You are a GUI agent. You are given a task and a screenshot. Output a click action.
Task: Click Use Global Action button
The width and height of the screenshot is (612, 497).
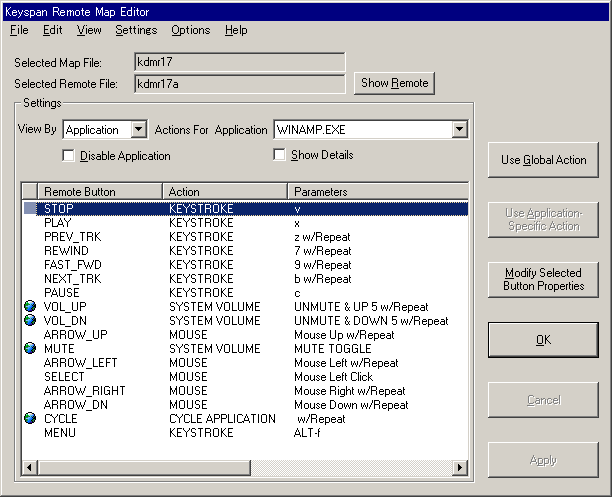[543, 160]
